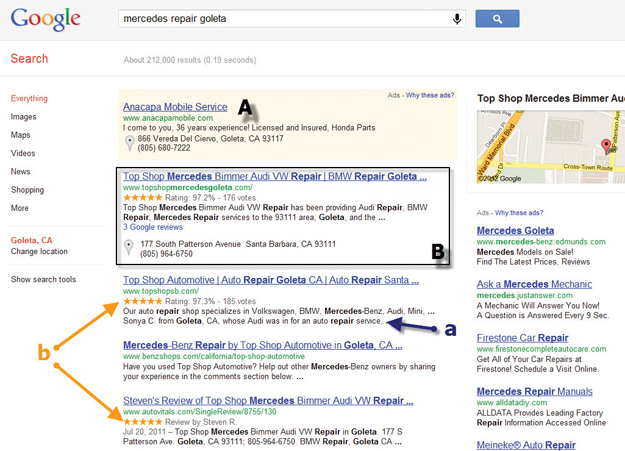Screen dimensions: 625x451
Task: Activate the microphone voice search icon
Action: 457,19
